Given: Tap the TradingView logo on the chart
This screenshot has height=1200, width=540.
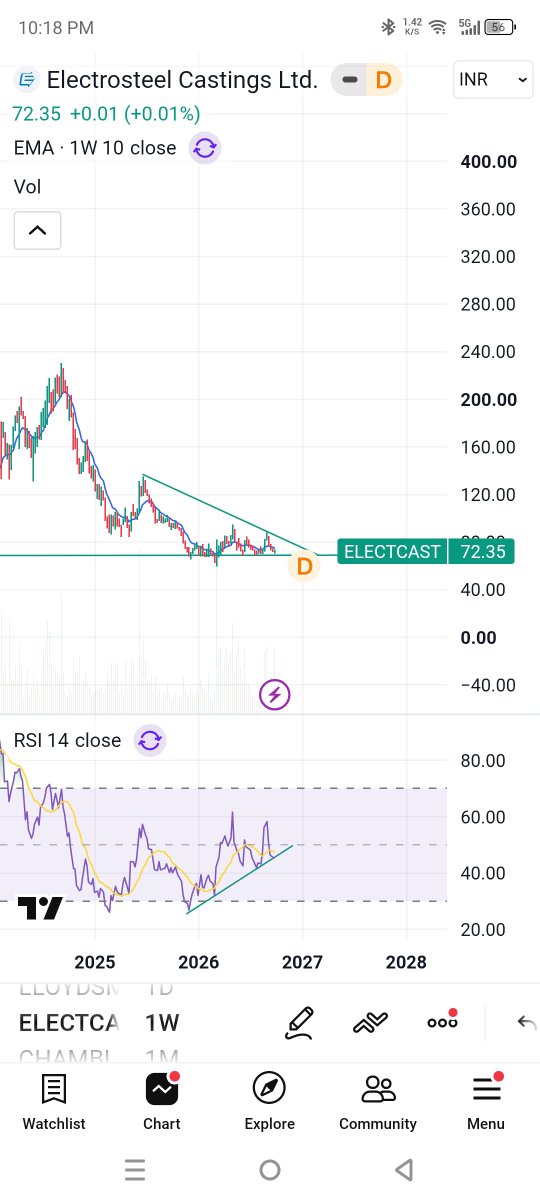Looking at the screenshot, I should coord(40,909).
